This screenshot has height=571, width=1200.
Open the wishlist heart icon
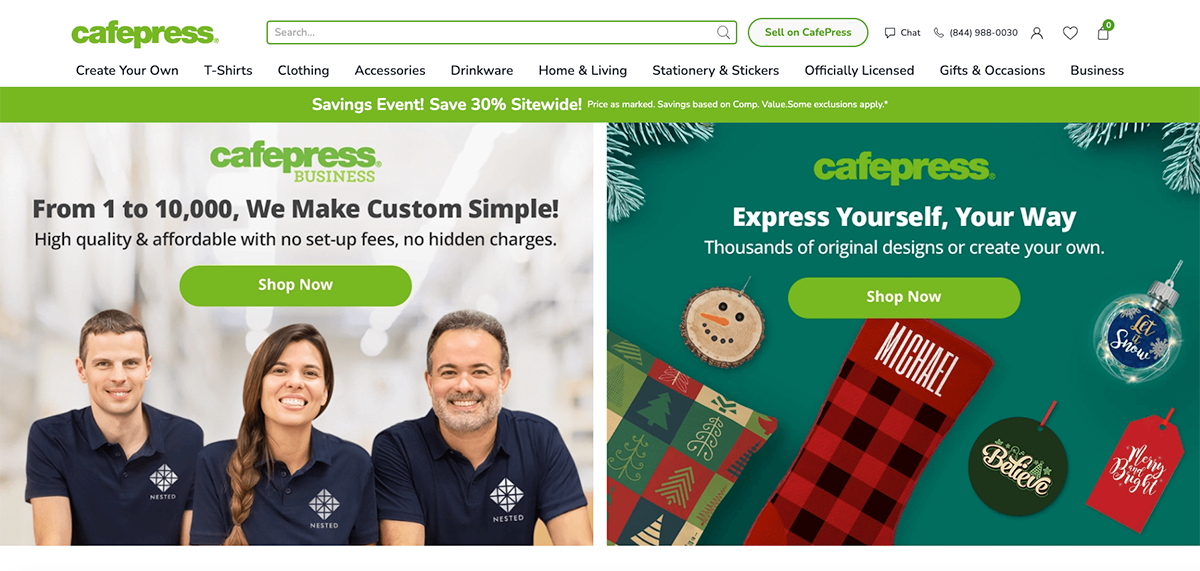tap(1070, 33)
